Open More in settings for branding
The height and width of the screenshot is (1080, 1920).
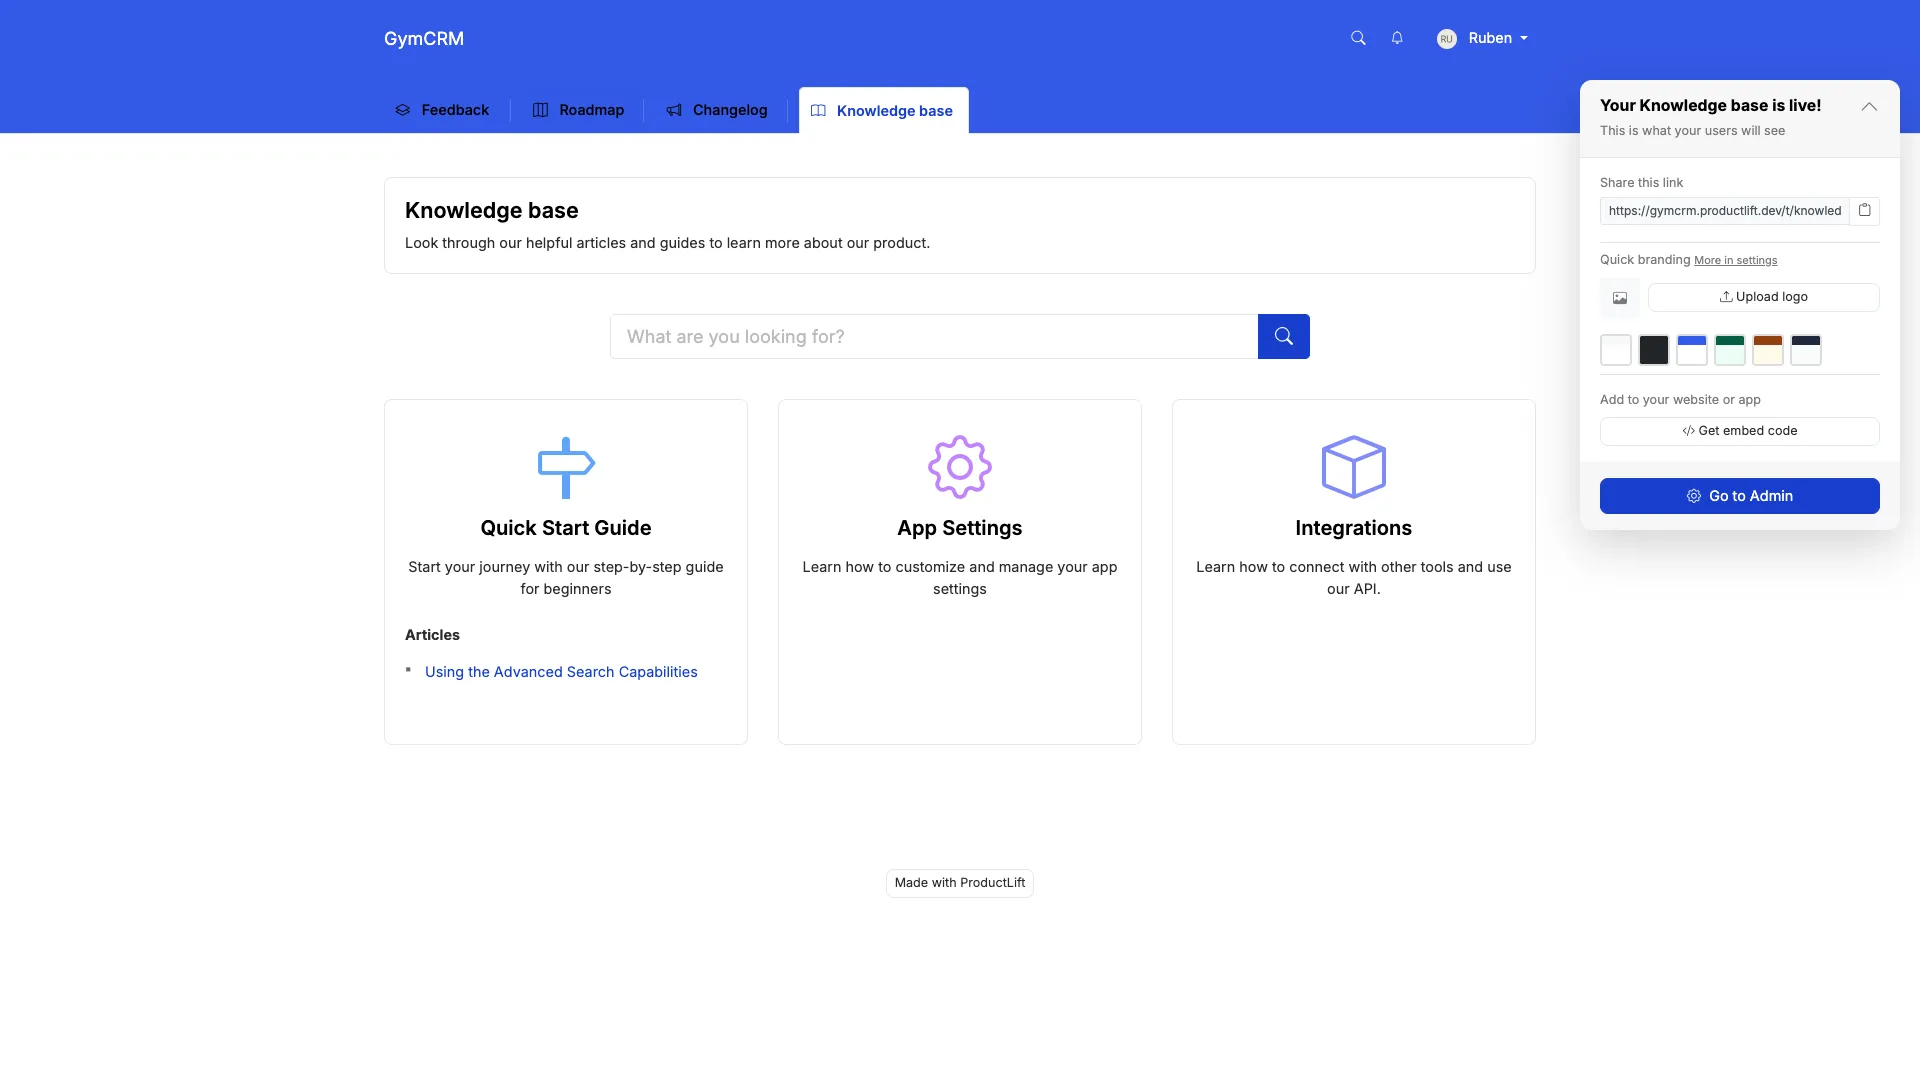(x=1736, y=260)
